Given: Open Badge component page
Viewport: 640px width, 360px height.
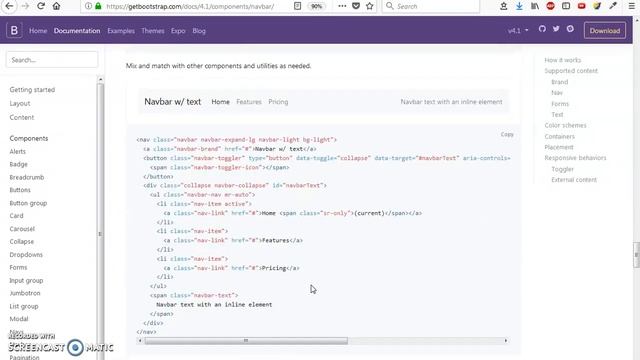Looking at the screenshot, I should [18, 164].
